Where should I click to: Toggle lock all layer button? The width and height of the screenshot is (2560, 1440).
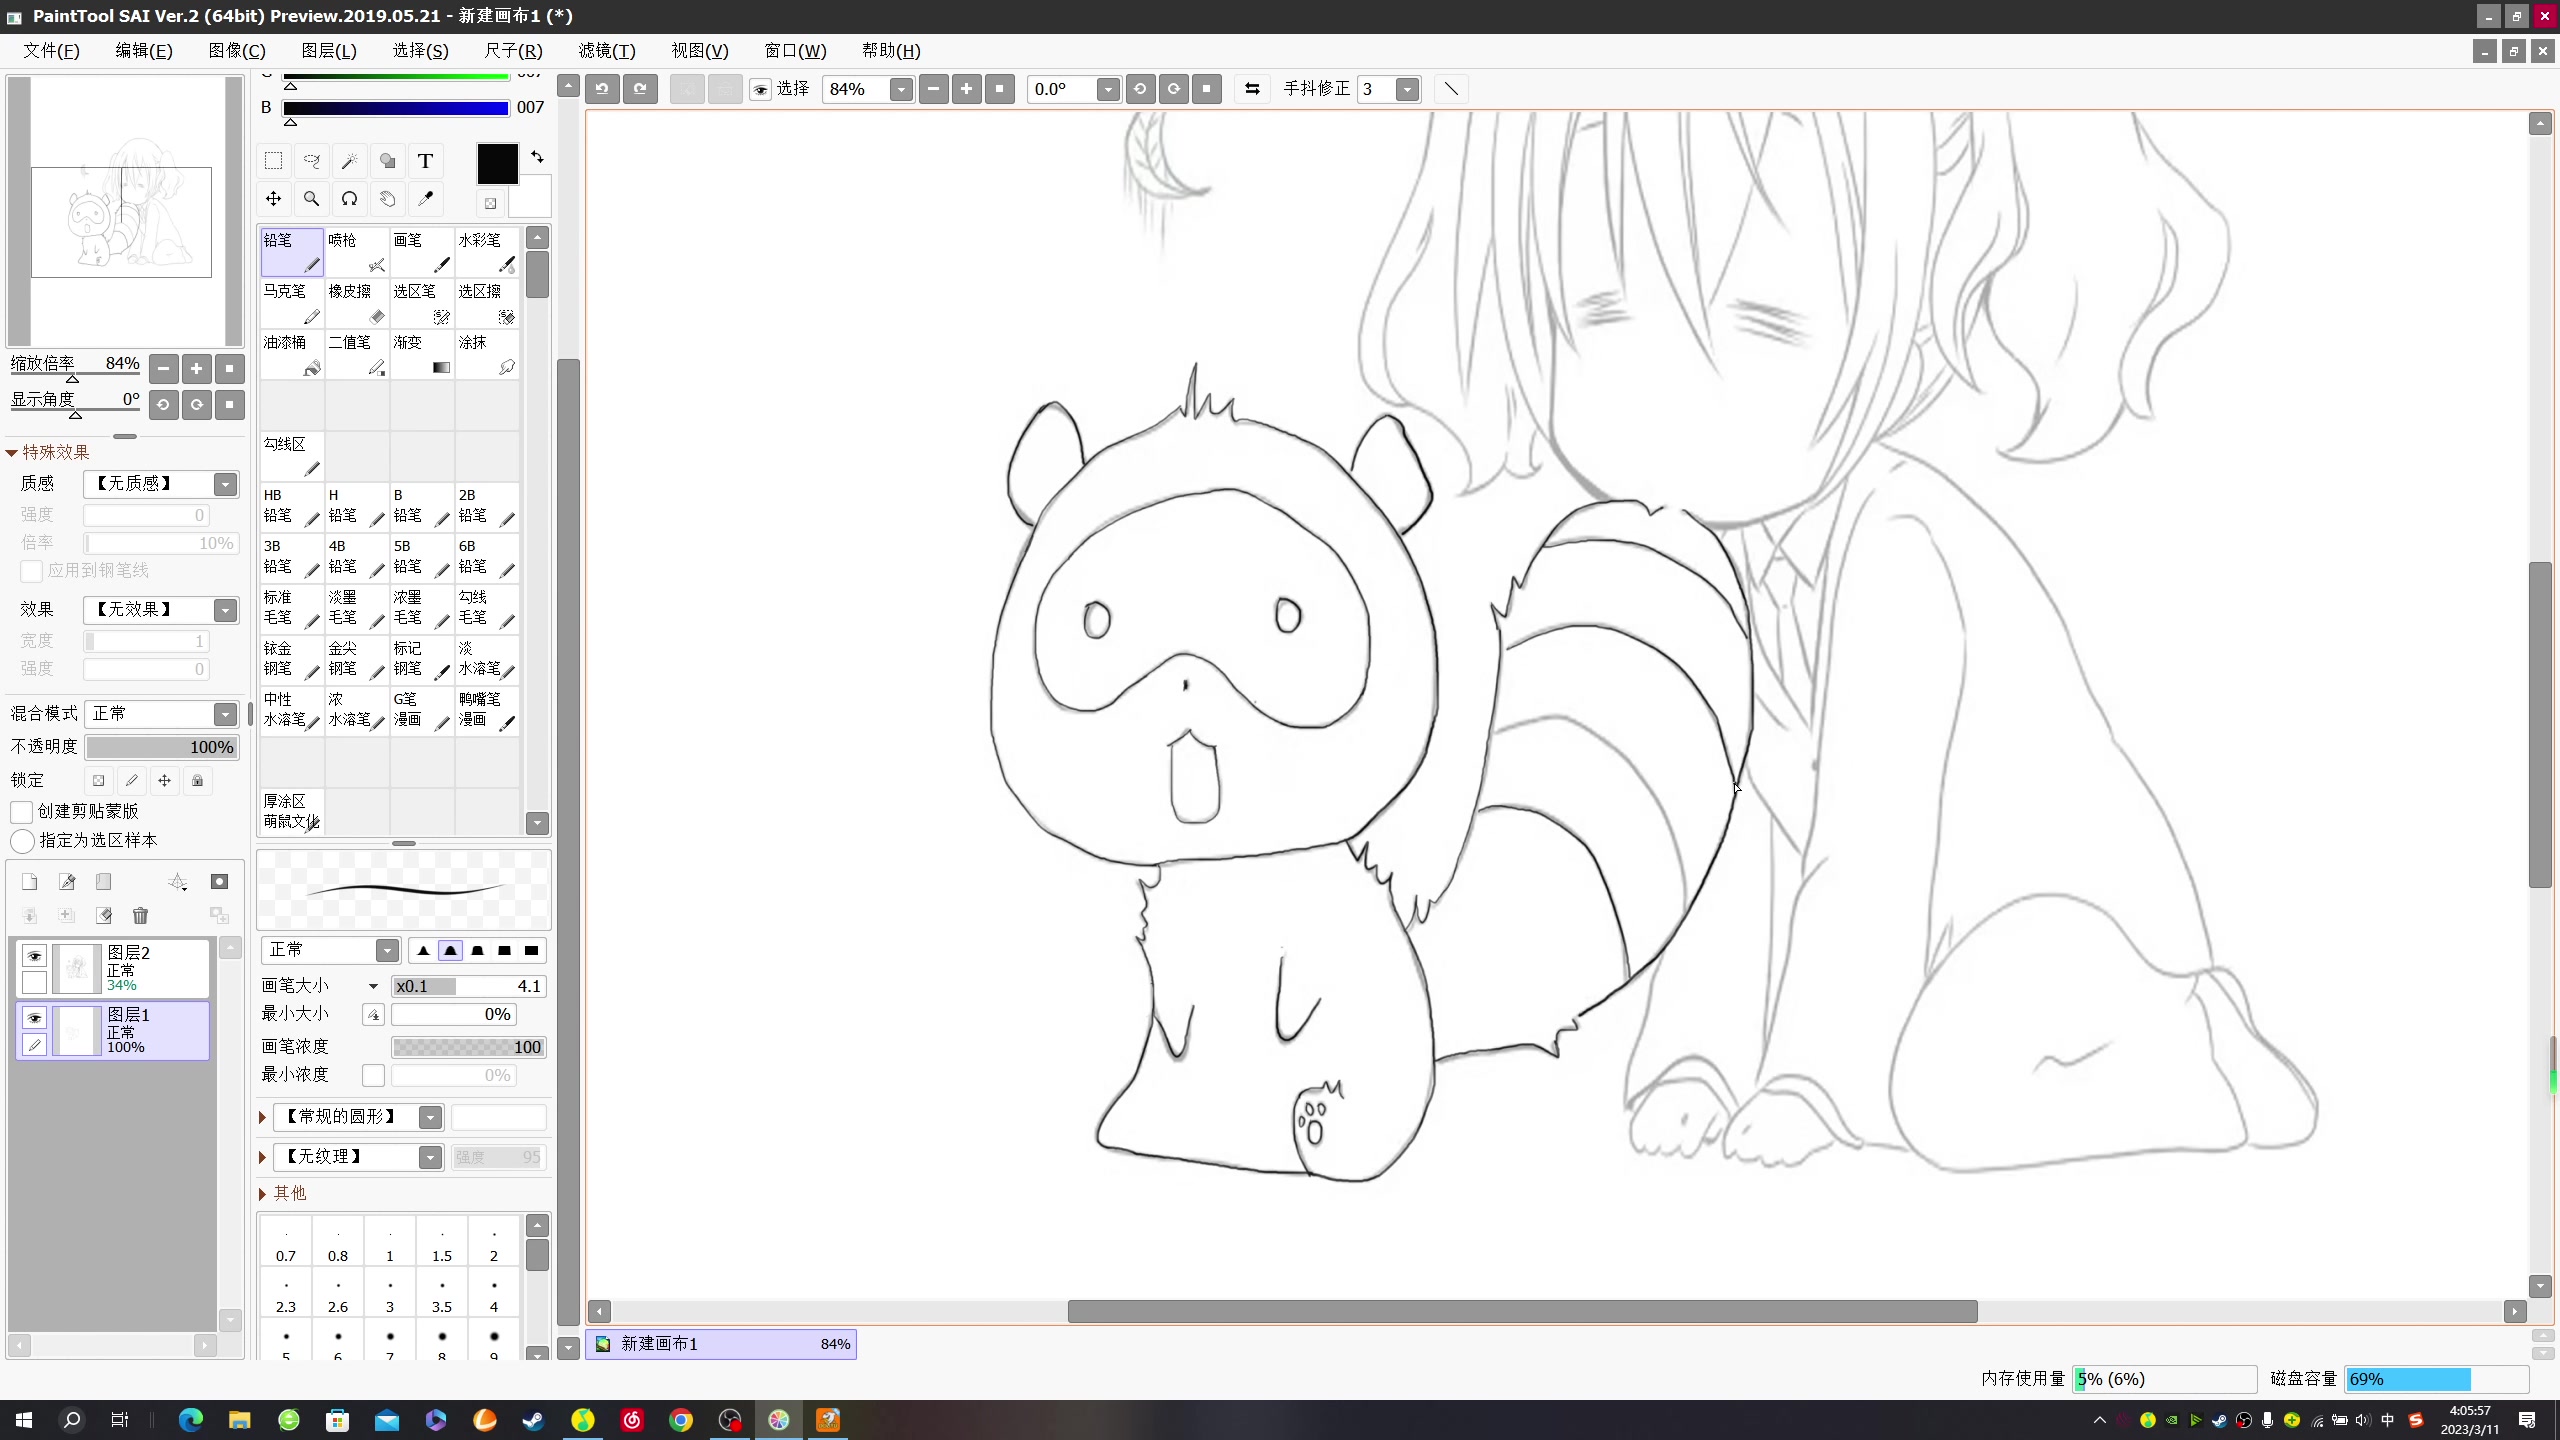(197, 781)
